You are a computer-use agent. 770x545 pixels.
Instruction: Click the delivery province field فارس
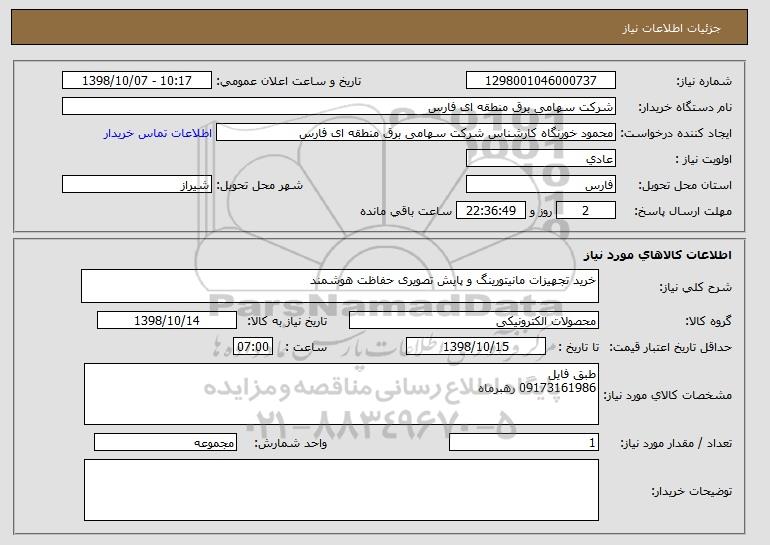click(541, 185)
